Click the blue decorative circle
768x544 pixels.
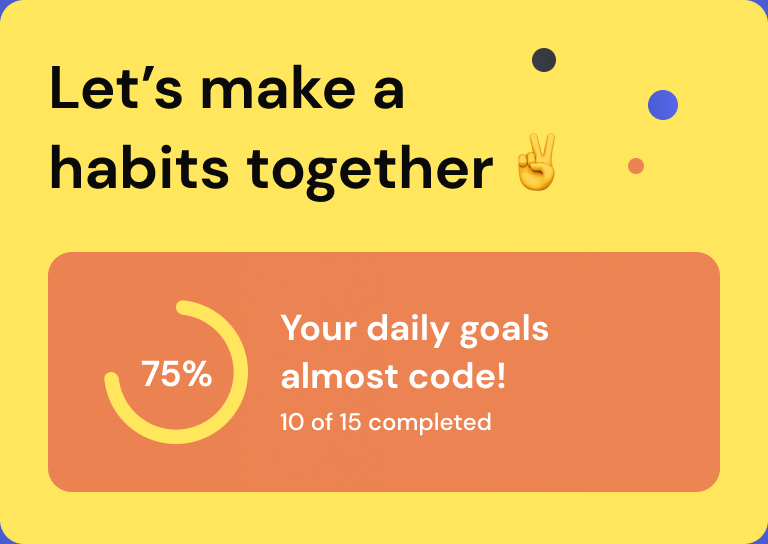click(x=663, y=105)
